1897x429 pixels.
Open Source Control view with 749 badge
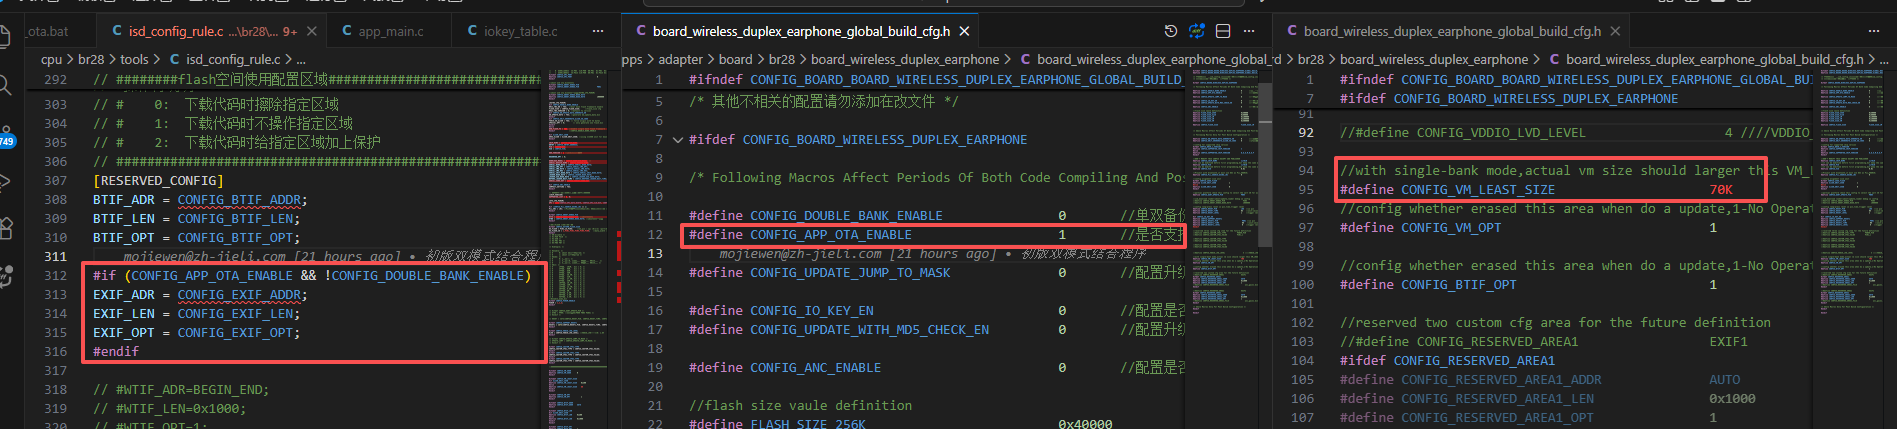point(6,136)
